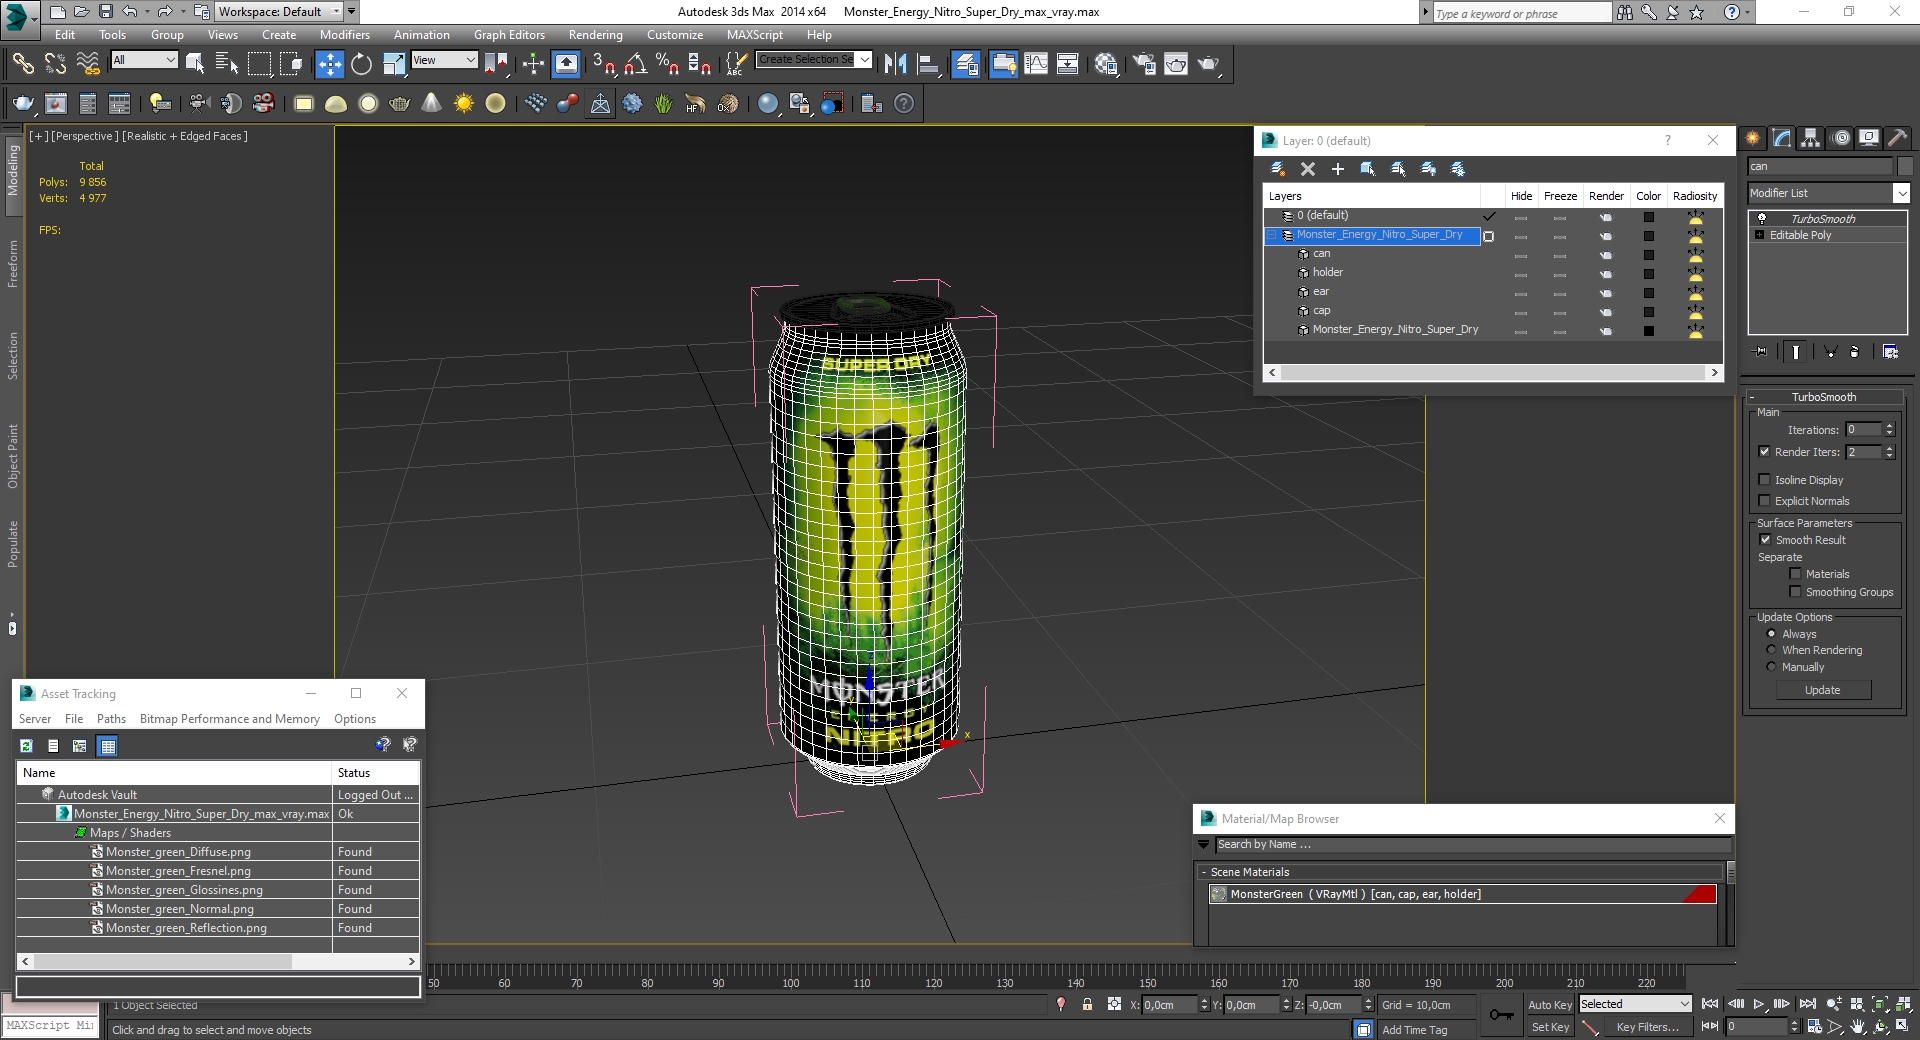Enable Isoline Display checkbox
The height and width of the screenshot is (1040, 1920).
point(1765,480)
